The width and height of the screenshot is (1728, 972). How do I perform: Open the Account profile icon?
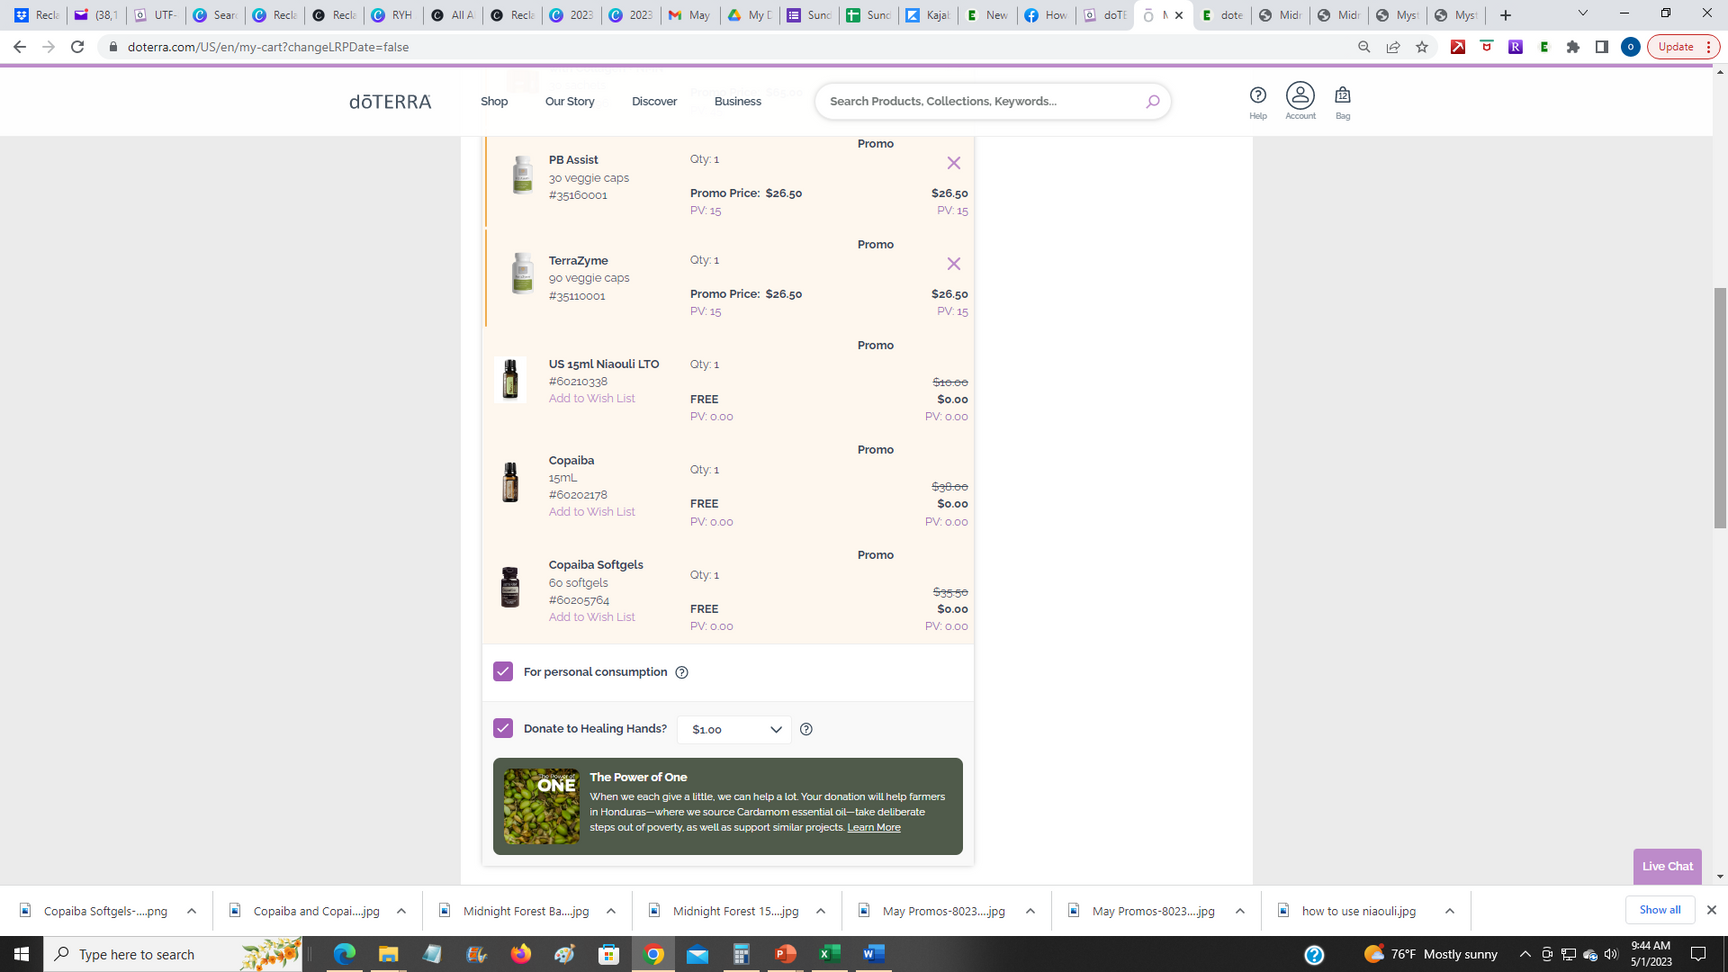click(x=1300, y=96)
